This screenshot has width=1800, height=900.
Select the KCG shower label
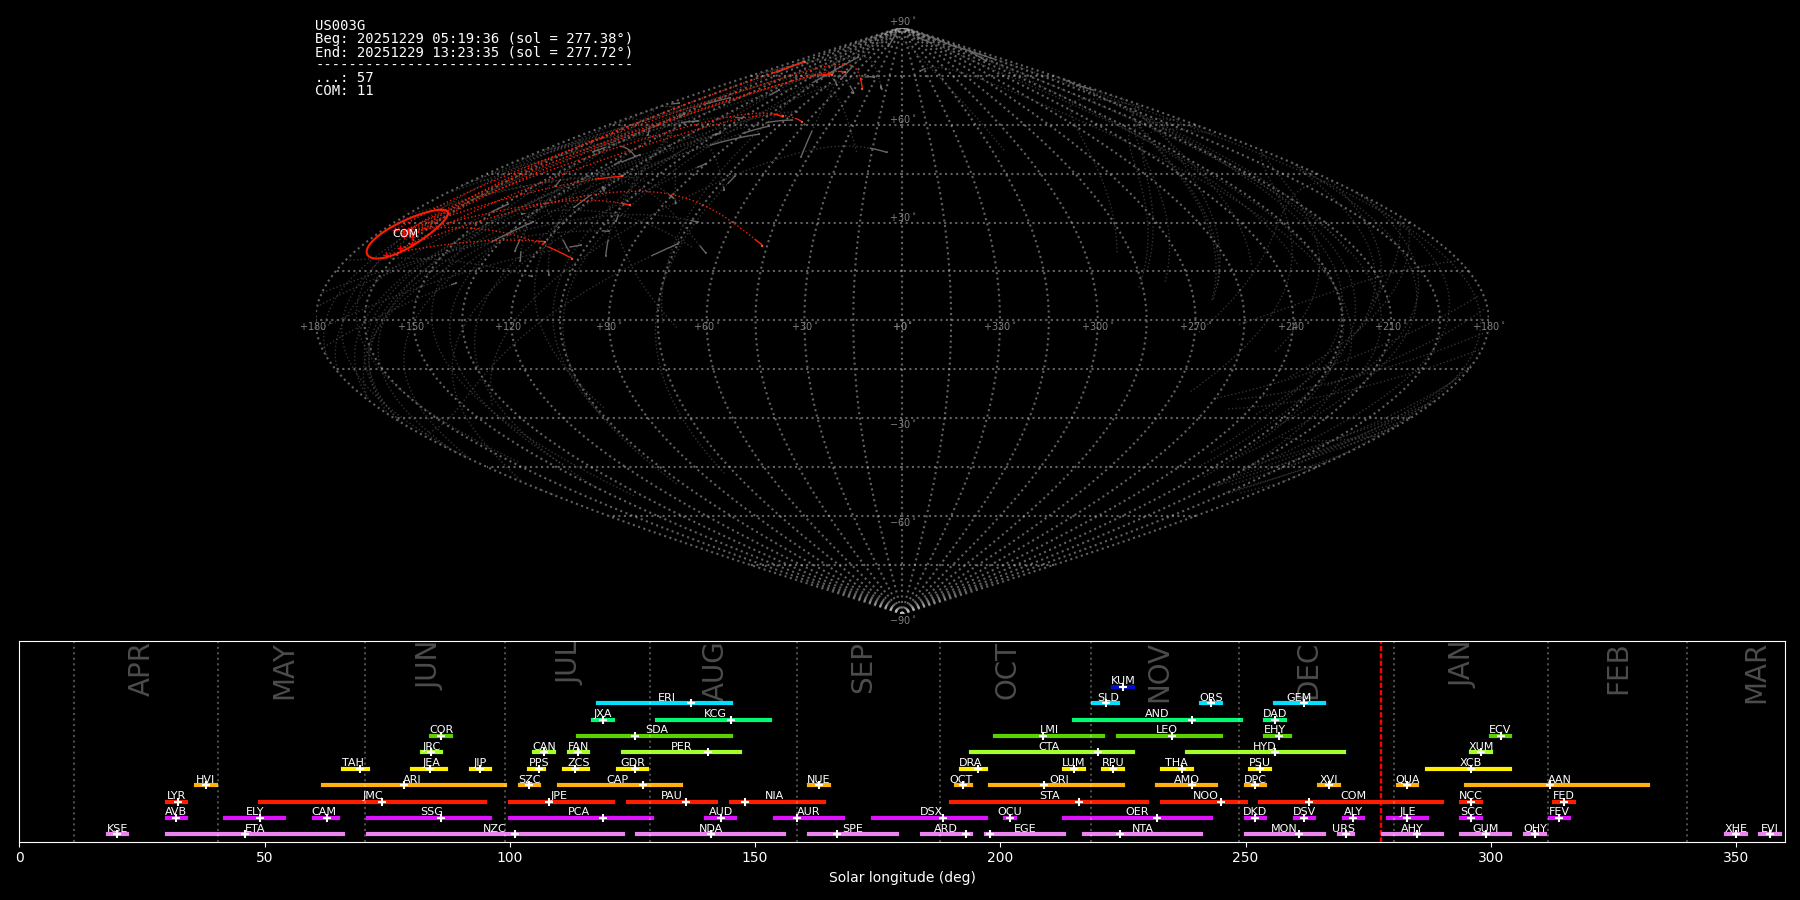pyautogui.click(x=715, y=714)
